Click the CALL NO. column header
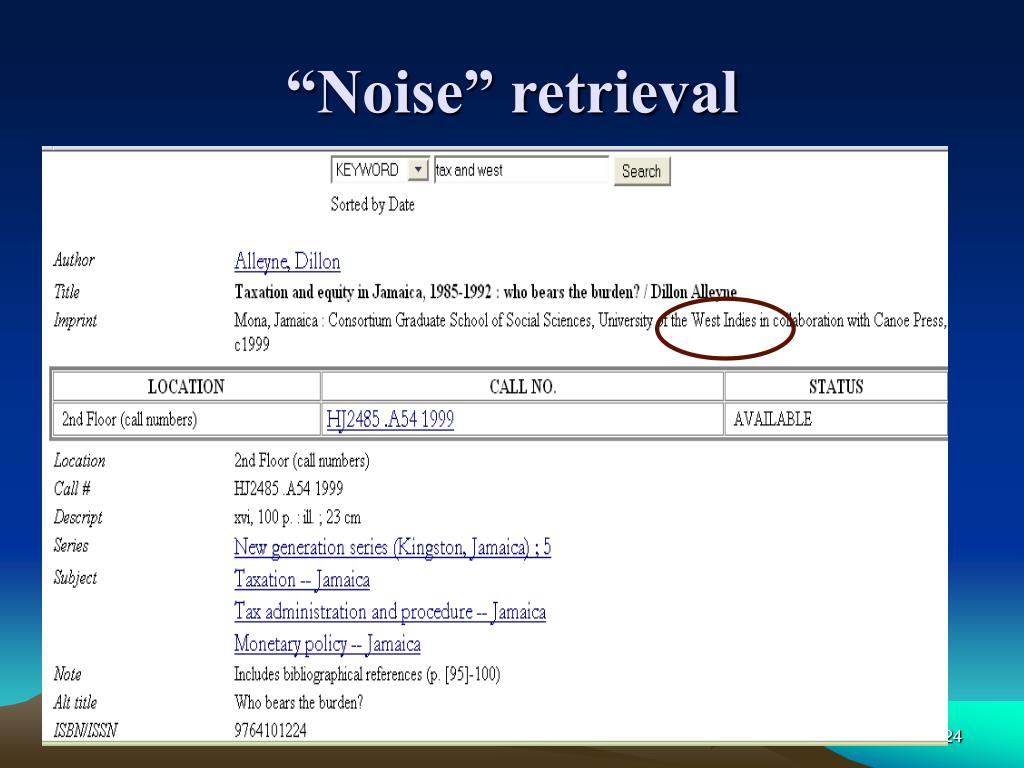Image resolution: width=1024 pixels, height=768 pixels. coord(522,387)
